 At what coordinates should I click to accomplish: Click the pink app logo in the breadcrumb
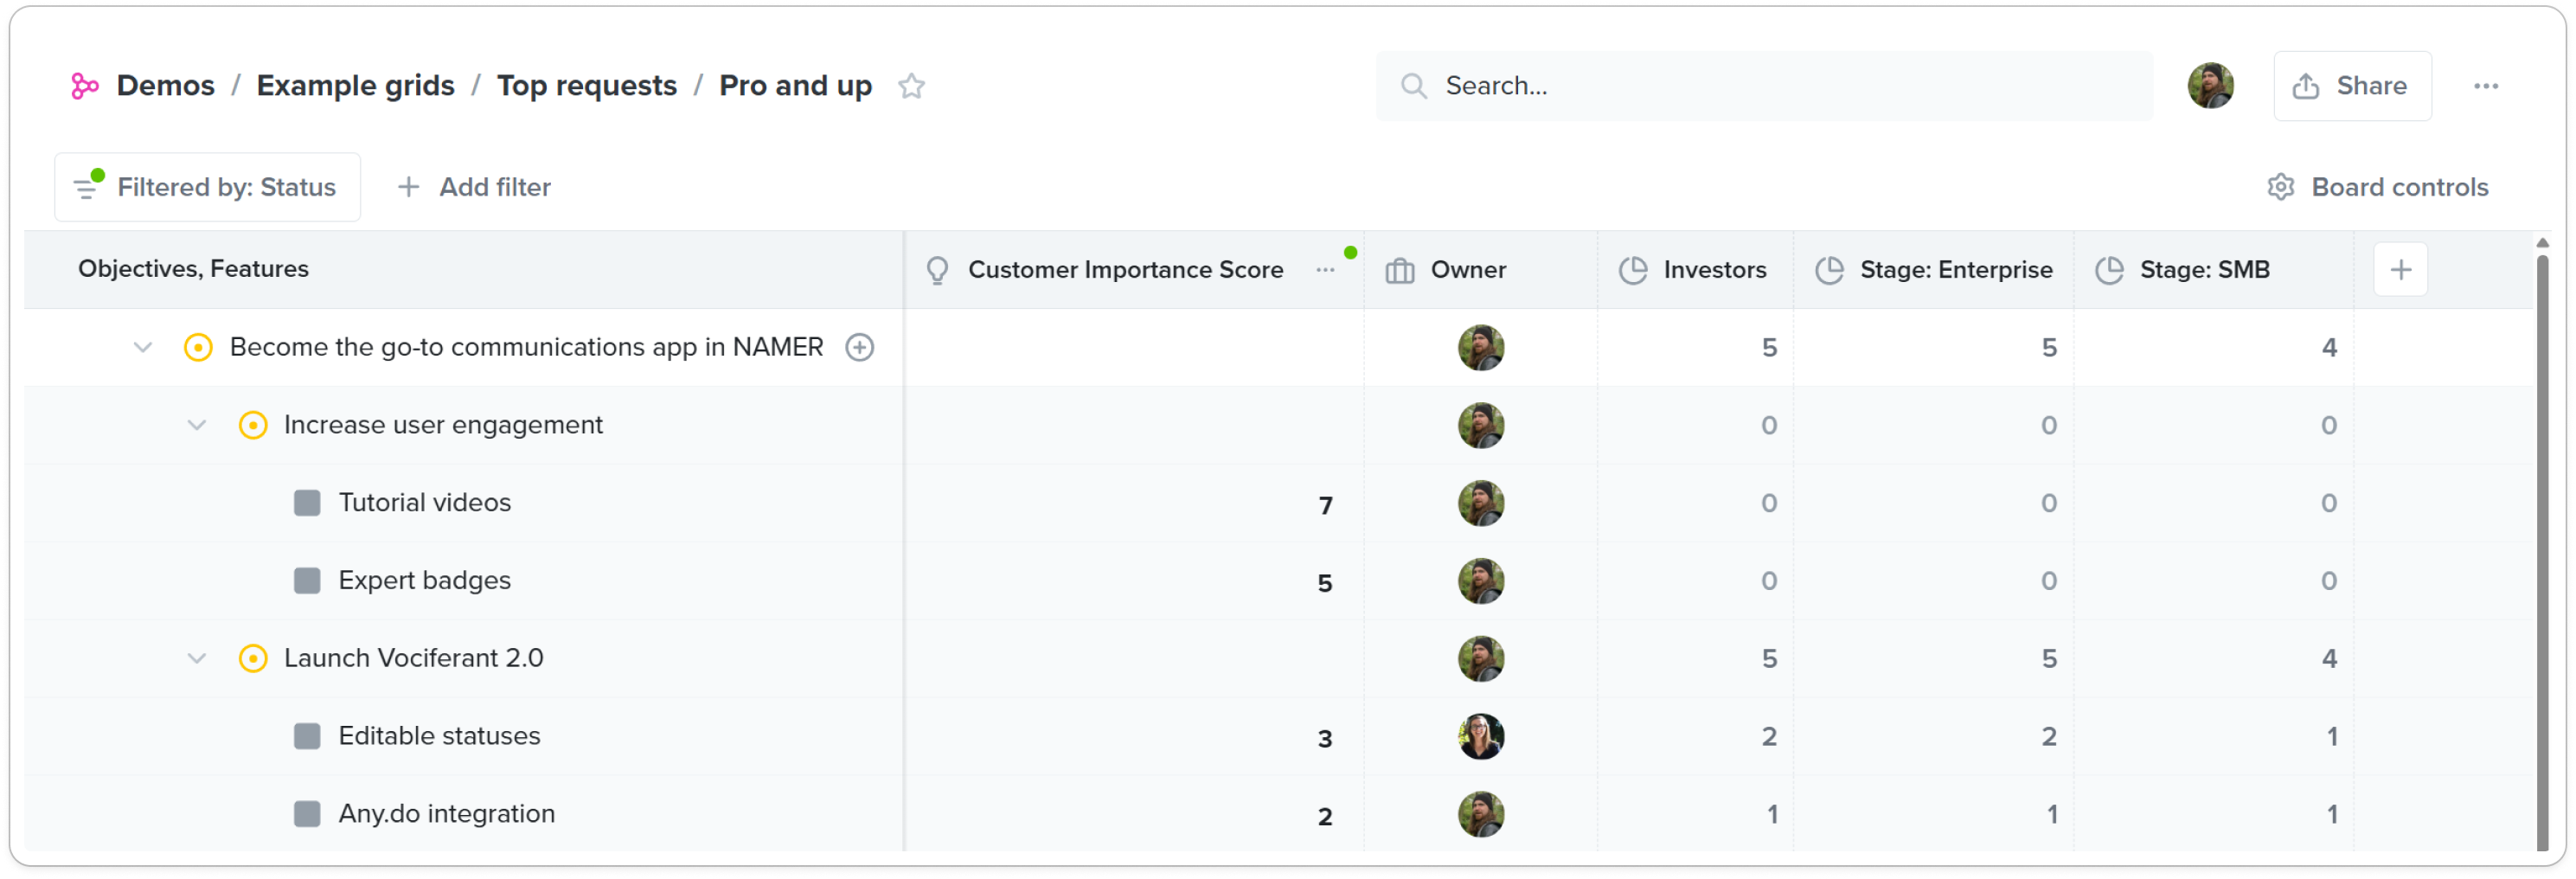(x=85, y=85)
